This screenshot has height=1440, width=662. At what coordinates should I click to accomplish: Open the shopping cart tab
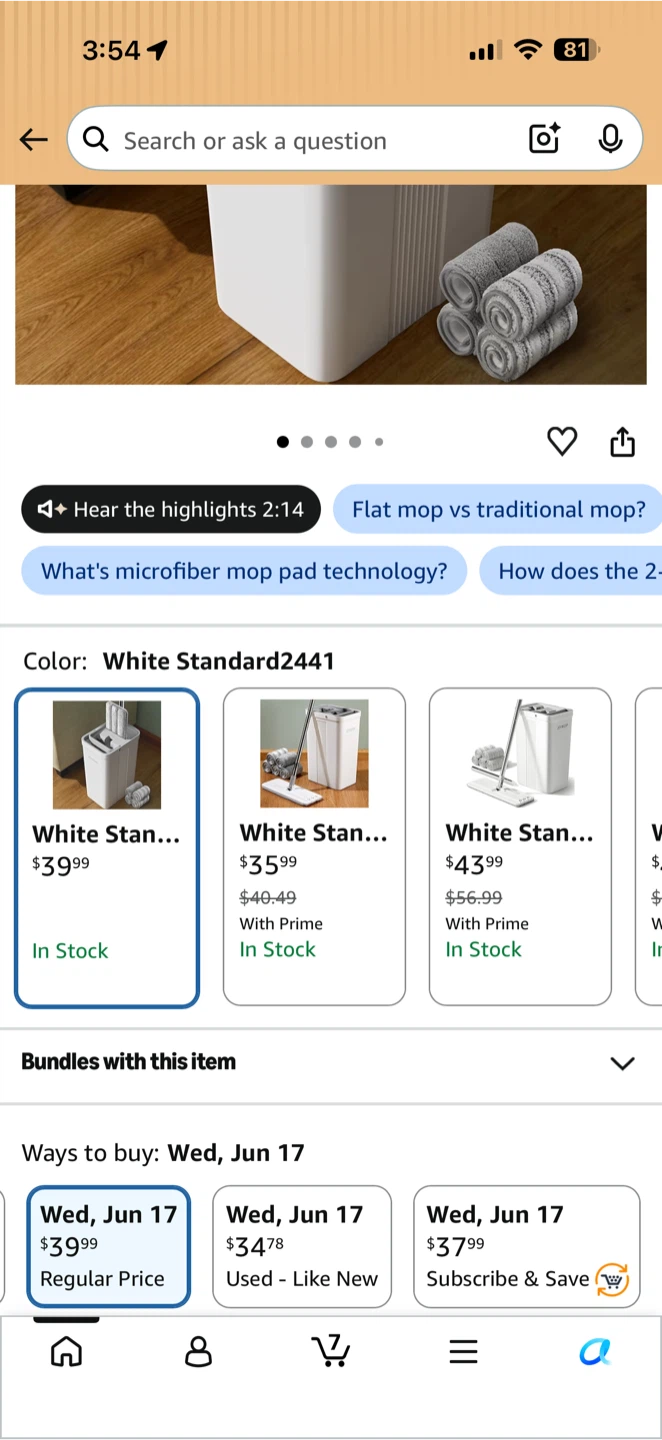tap(331, 1350)
